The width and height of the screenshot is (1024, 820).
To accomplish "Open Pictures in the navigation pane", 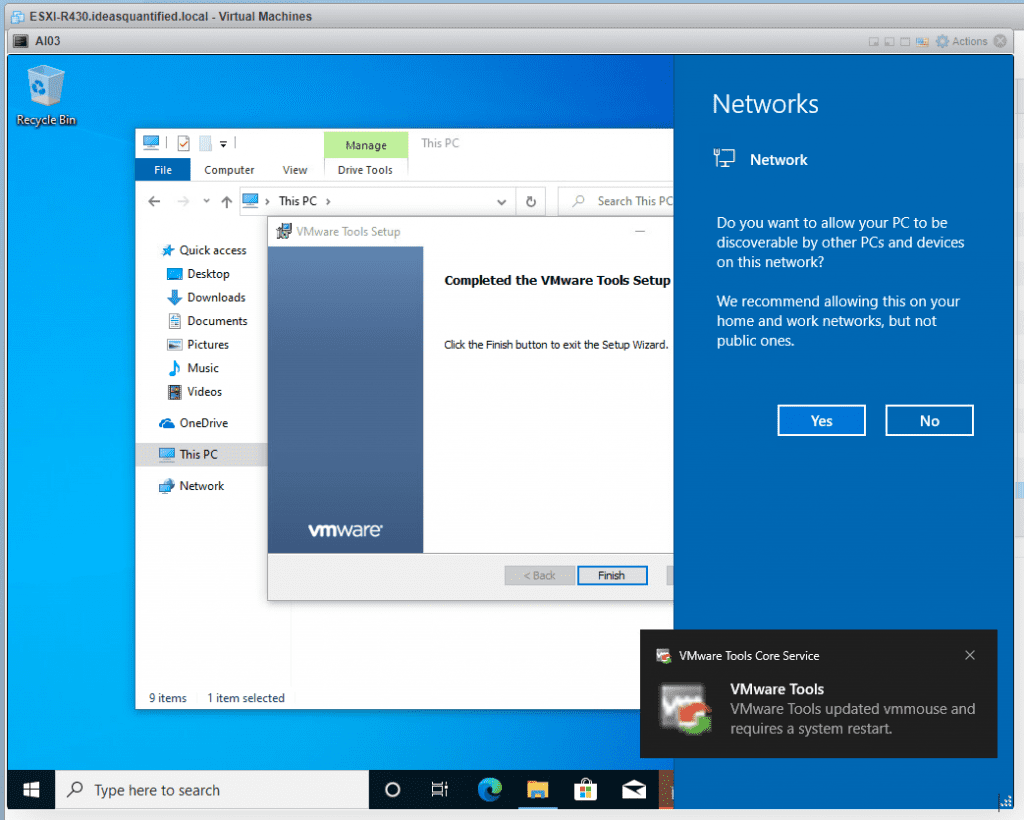I will point(198,344).
